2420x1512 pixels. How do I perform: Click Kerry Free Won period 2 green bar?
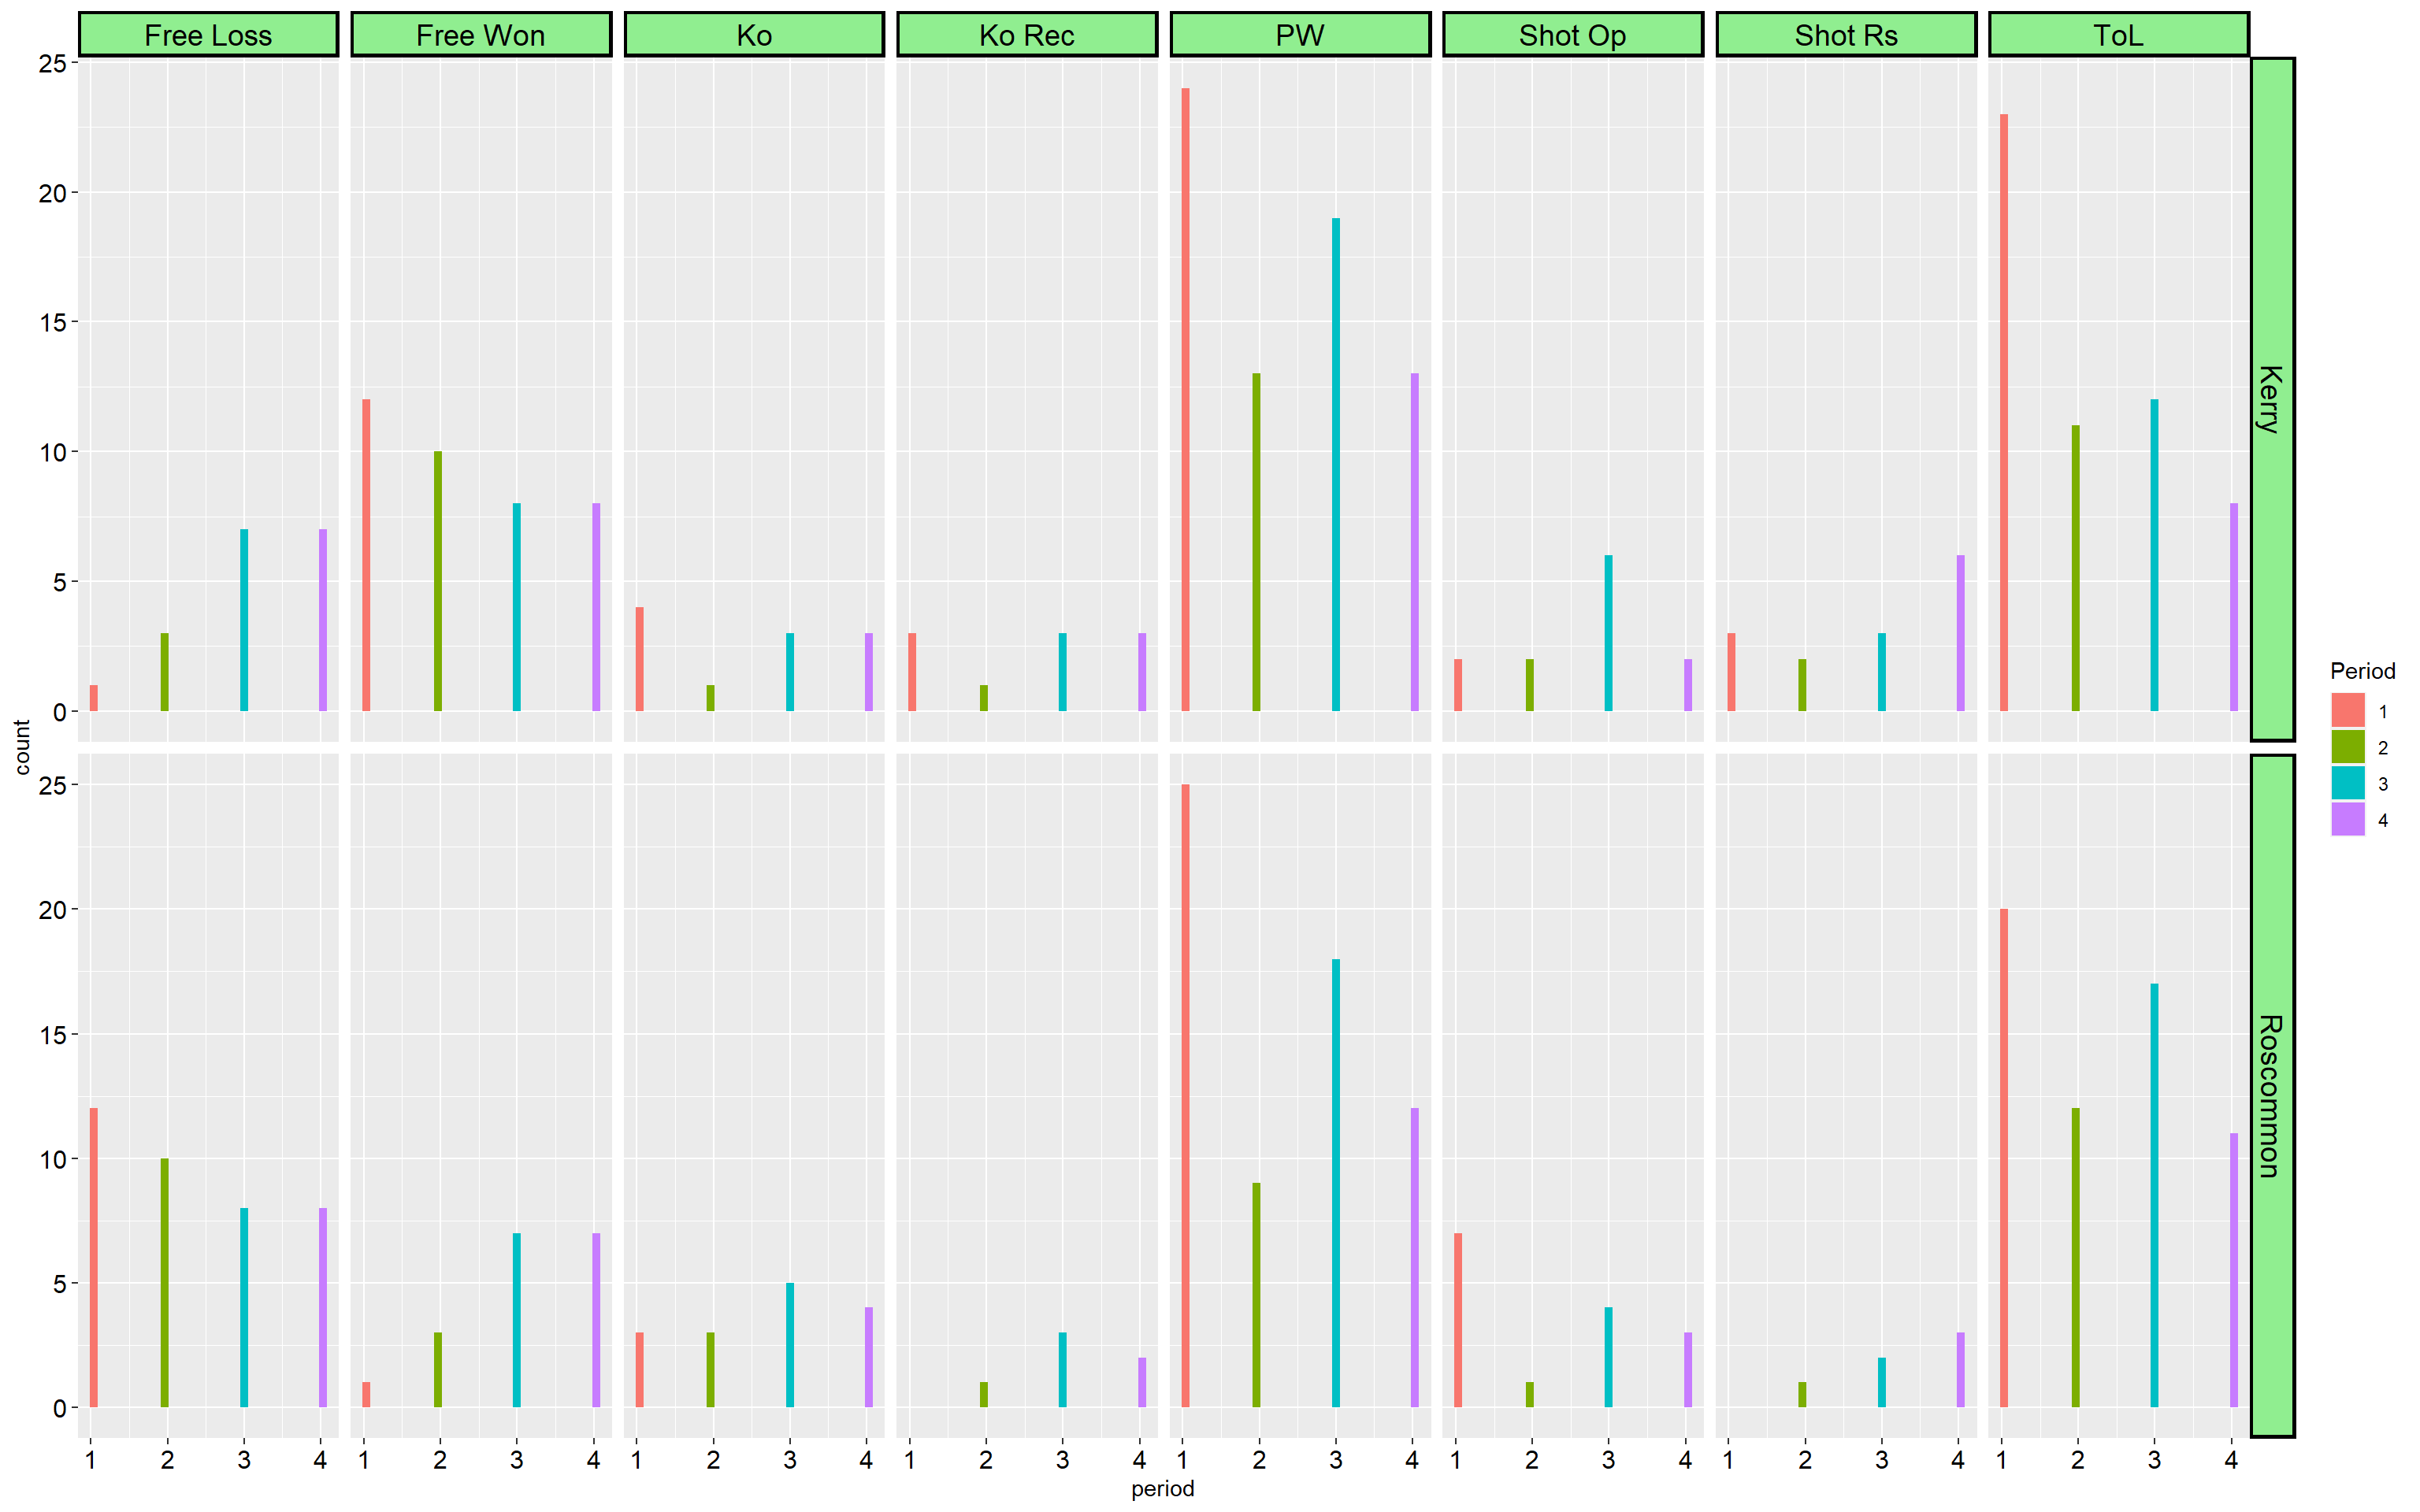pos(438,581)
